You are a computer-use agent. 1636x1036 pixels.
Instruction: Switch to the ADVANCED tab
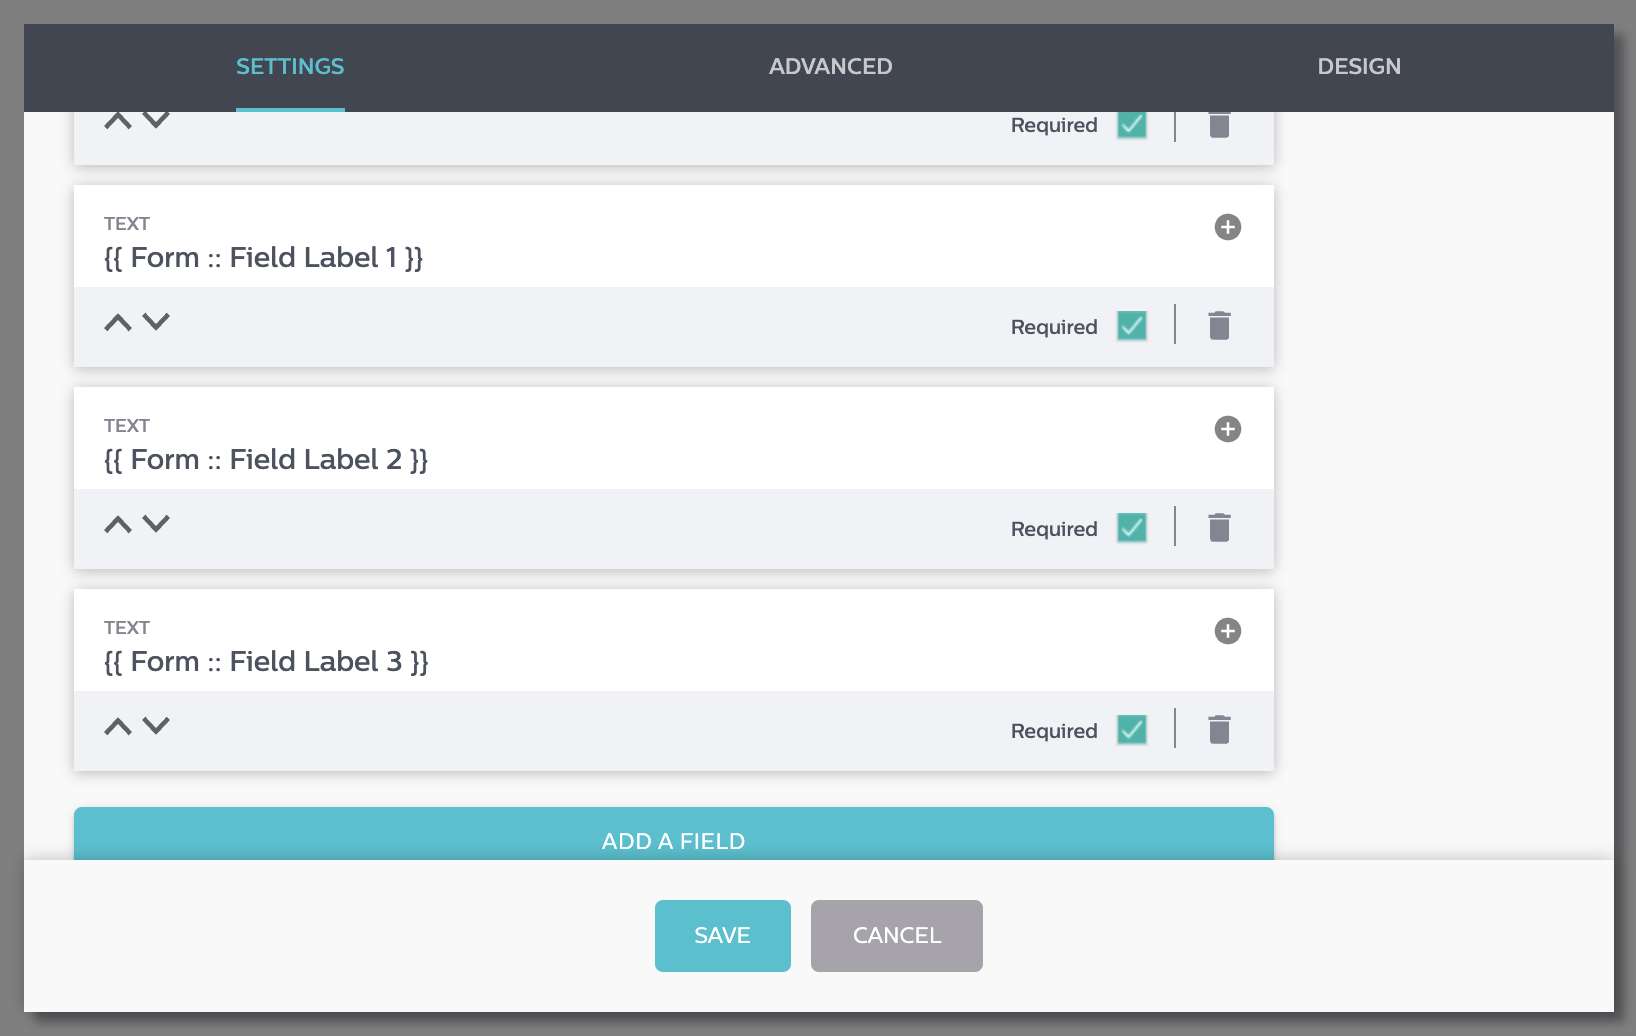[x=830, y=67]
